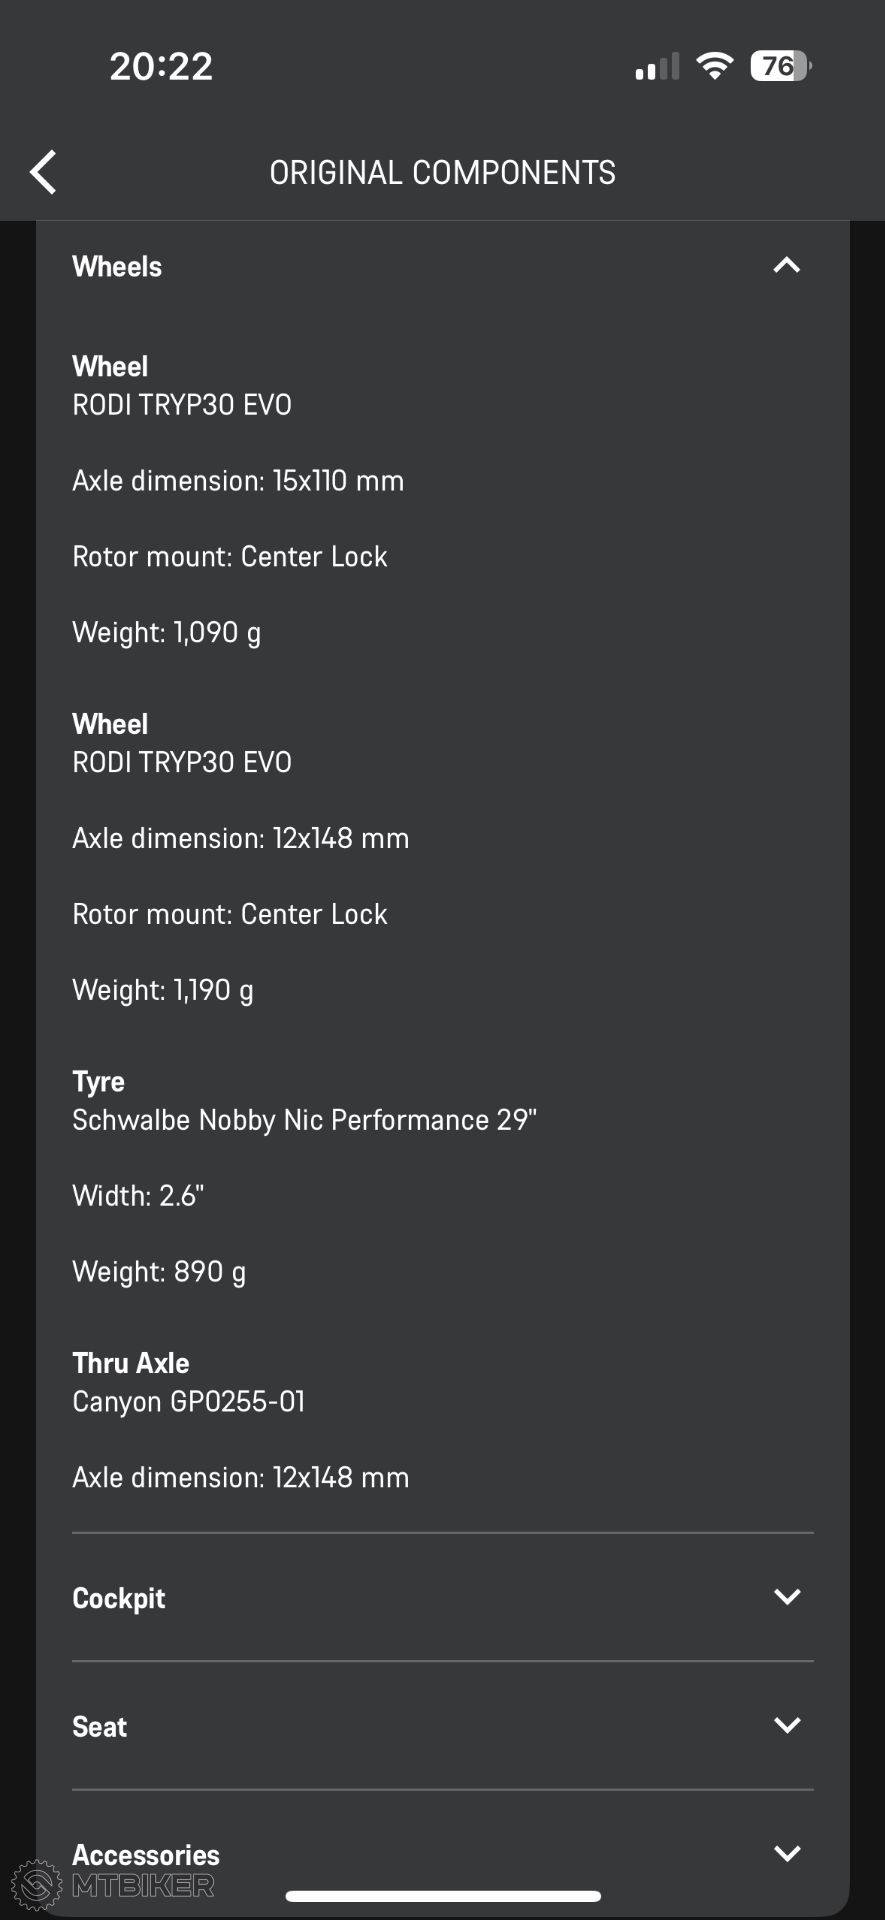This screenshot has width=885, height=1920.
Task: Select the Wheels section header
Action: click(x=443, y=266)
